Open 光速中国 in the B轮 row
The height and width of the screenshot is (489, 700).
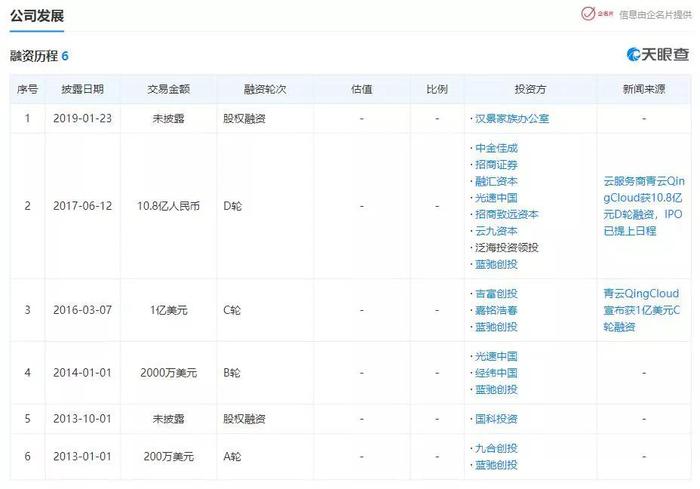point(496,356)
